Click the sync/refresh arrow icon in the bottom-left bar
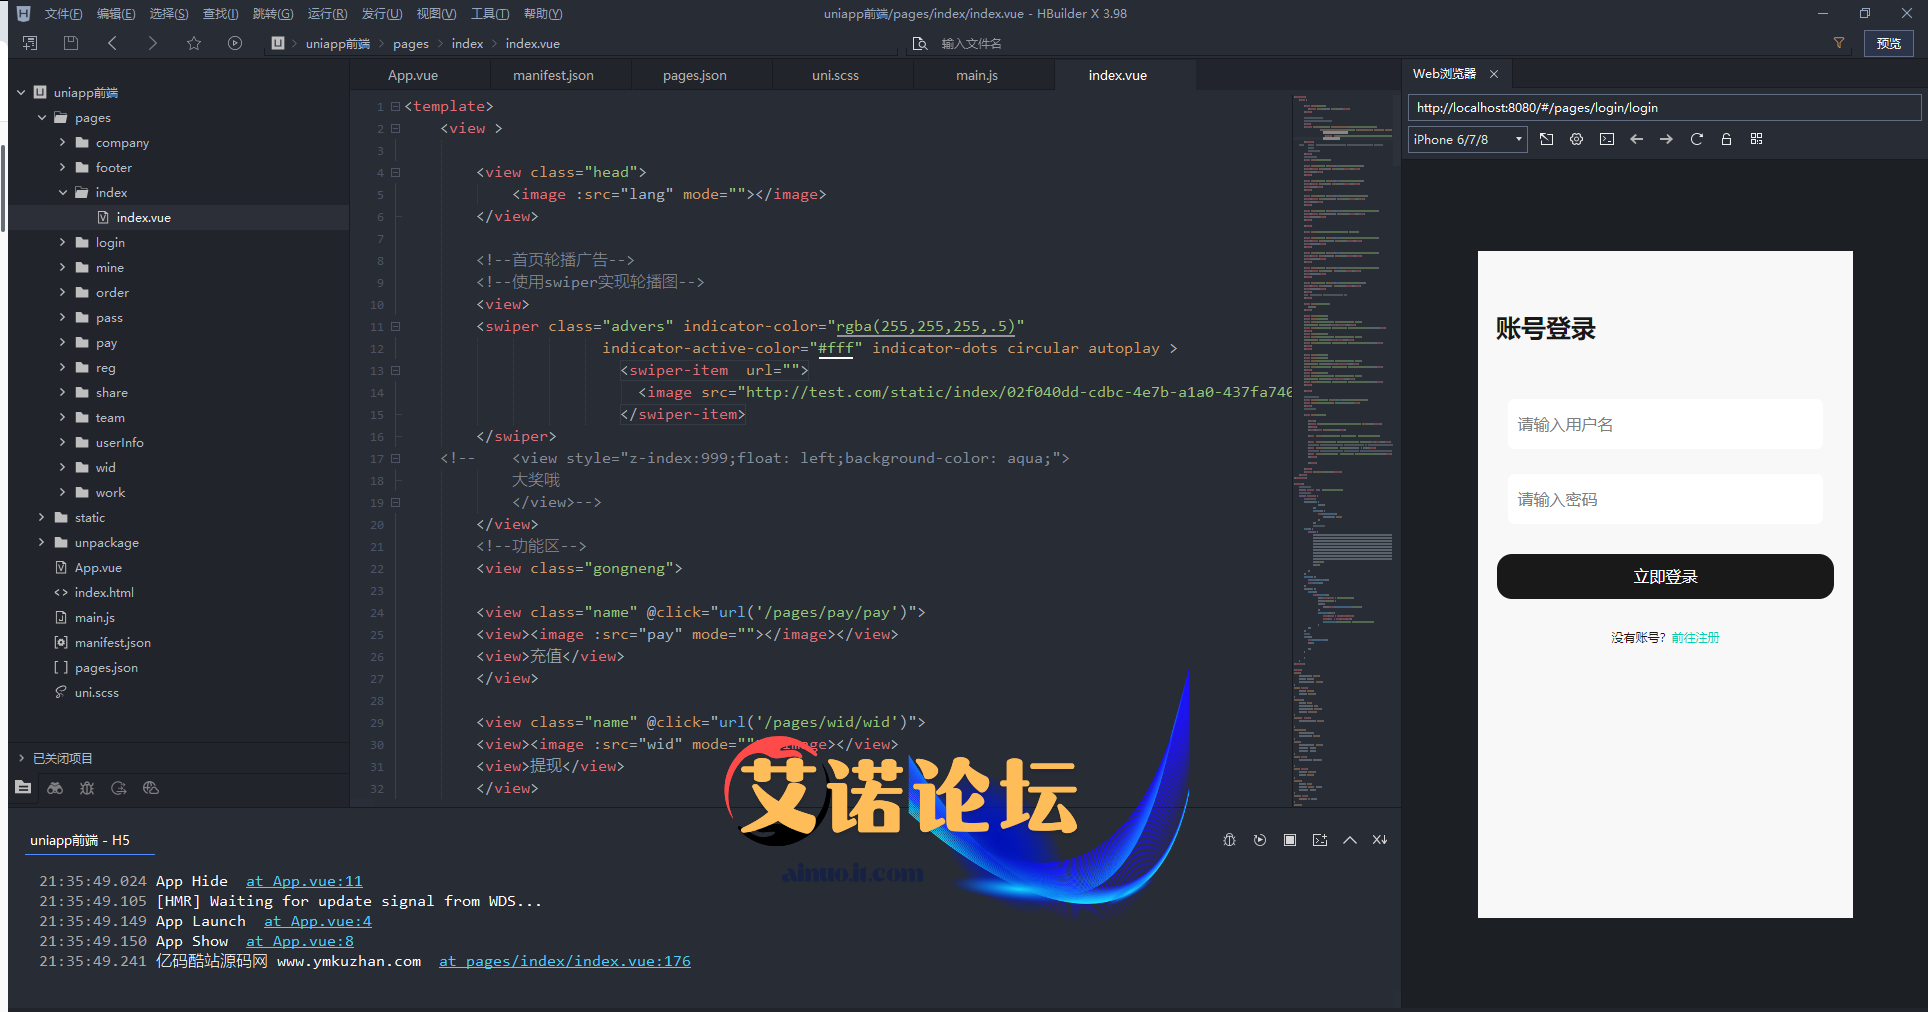The image size is (1928, 1012). coord(119,788)
